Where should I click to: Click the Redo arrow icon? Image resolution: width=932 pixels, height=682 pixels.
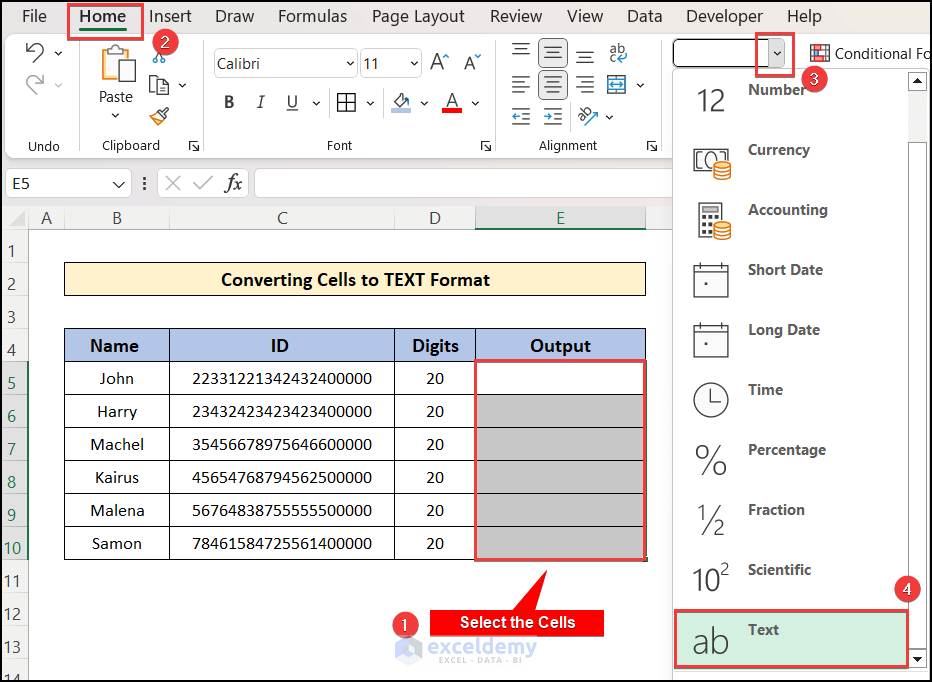tap(35, 84)
